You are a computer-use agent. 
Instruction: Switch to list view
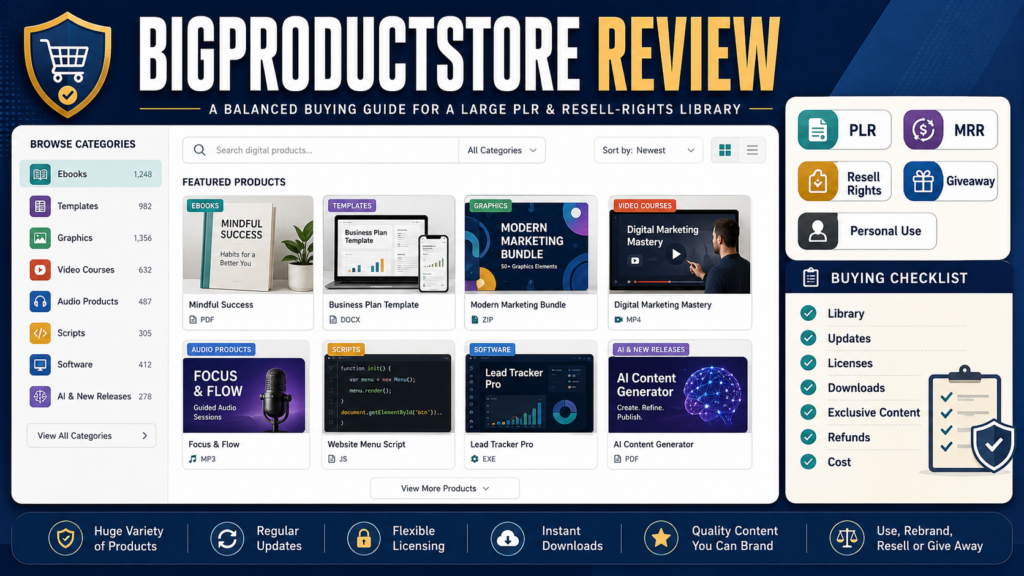pos(752,150)
